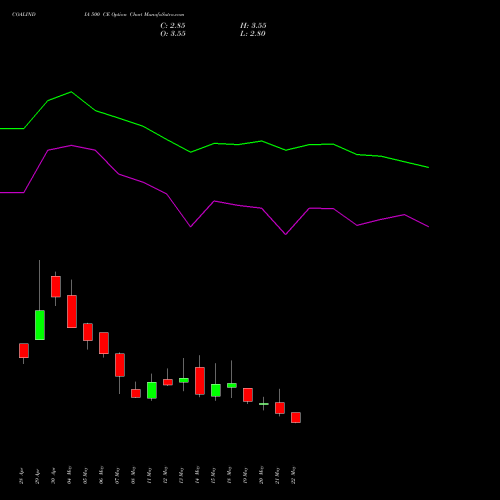500x500 pixels.
Task: Click the '29 Apr' date axis label
Action: (38, 476)
